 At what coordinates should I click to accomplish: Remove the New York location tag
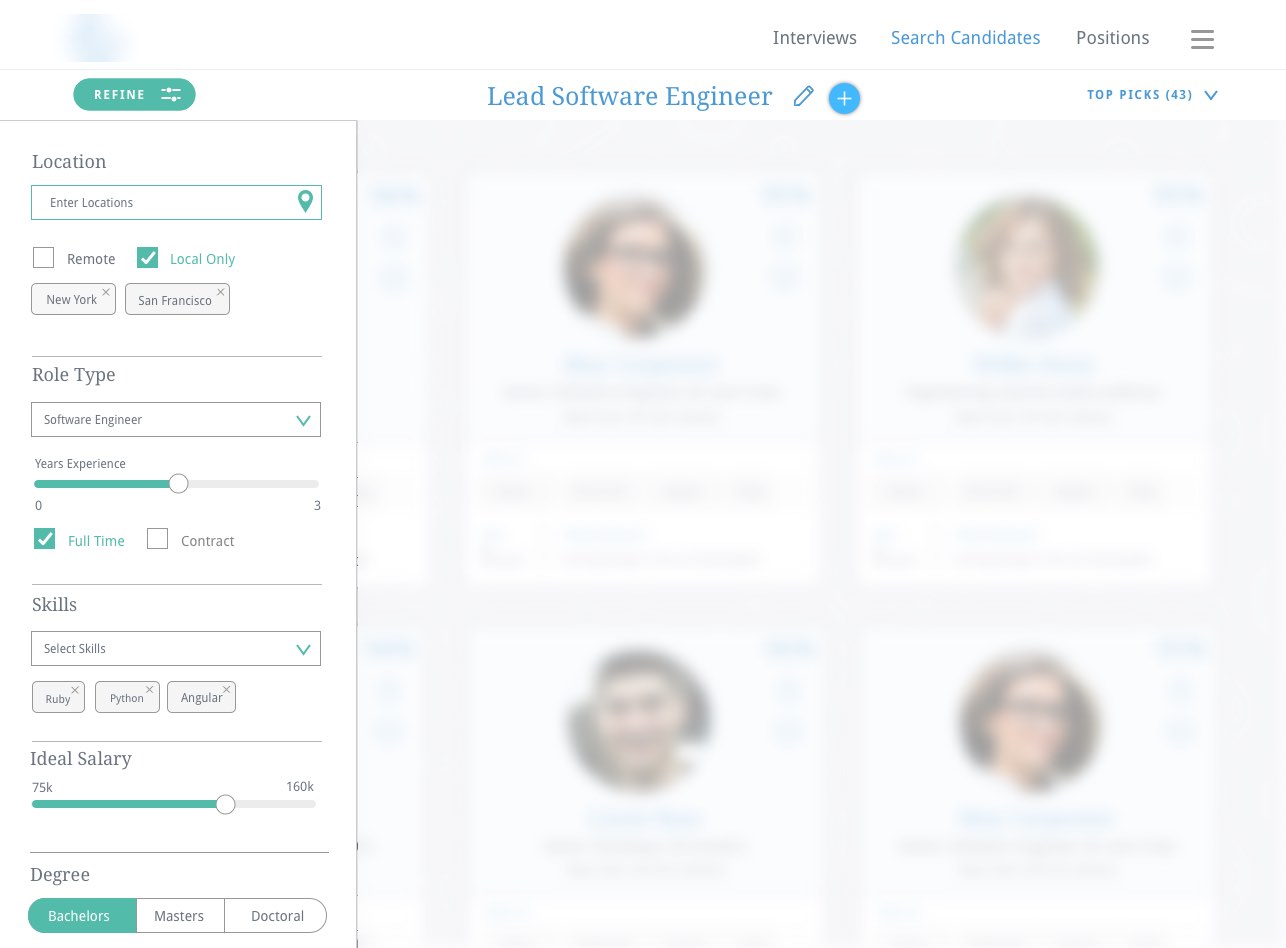tap(106, 292)
